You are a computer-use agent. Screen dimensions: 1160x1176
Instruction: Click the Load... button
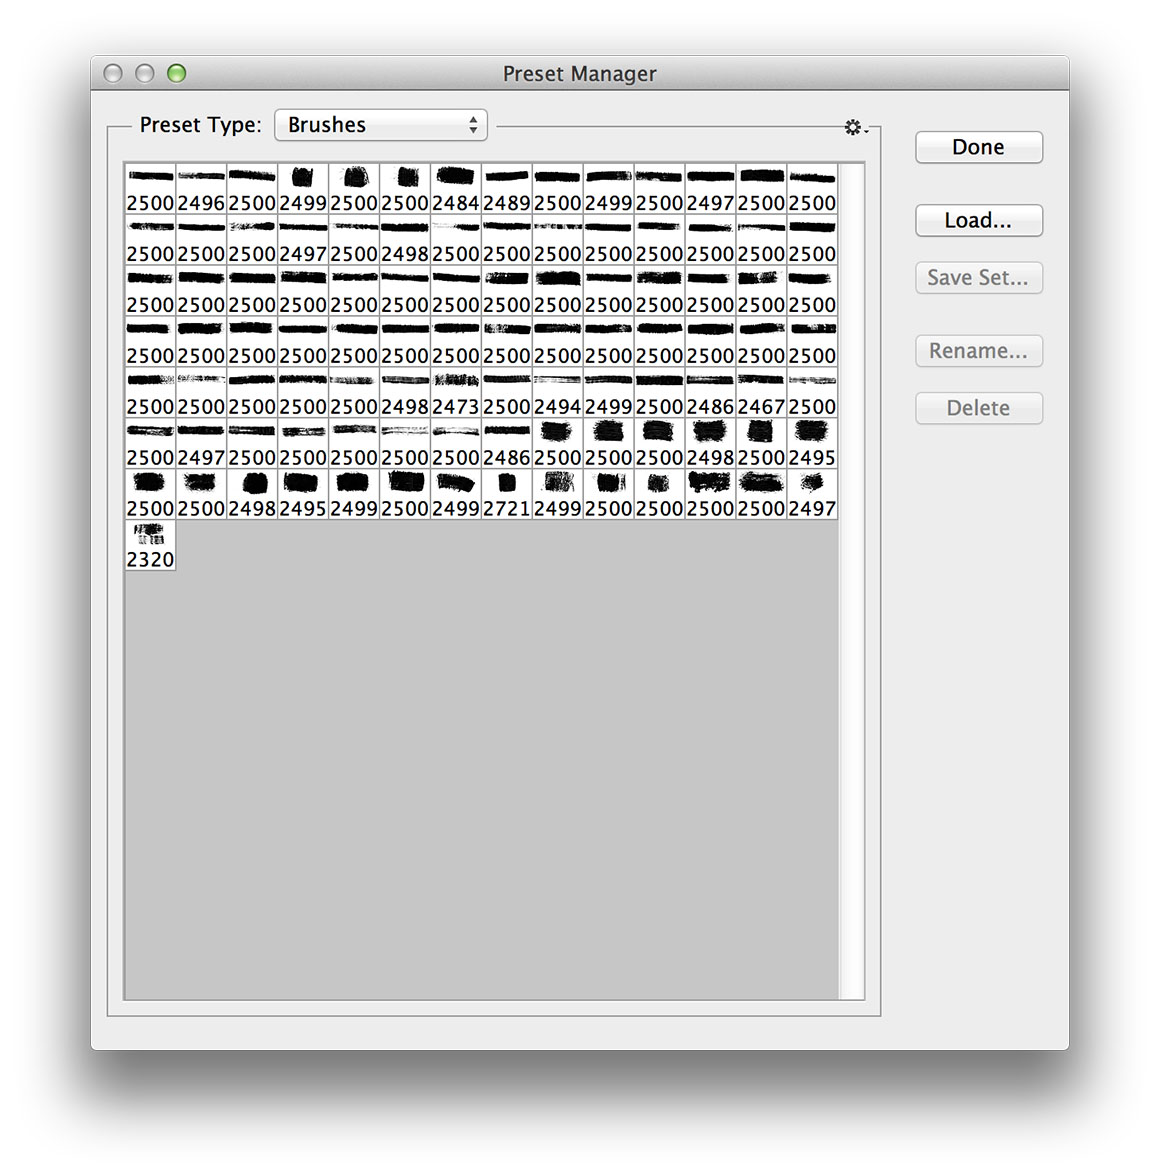[x=978, y=220]
